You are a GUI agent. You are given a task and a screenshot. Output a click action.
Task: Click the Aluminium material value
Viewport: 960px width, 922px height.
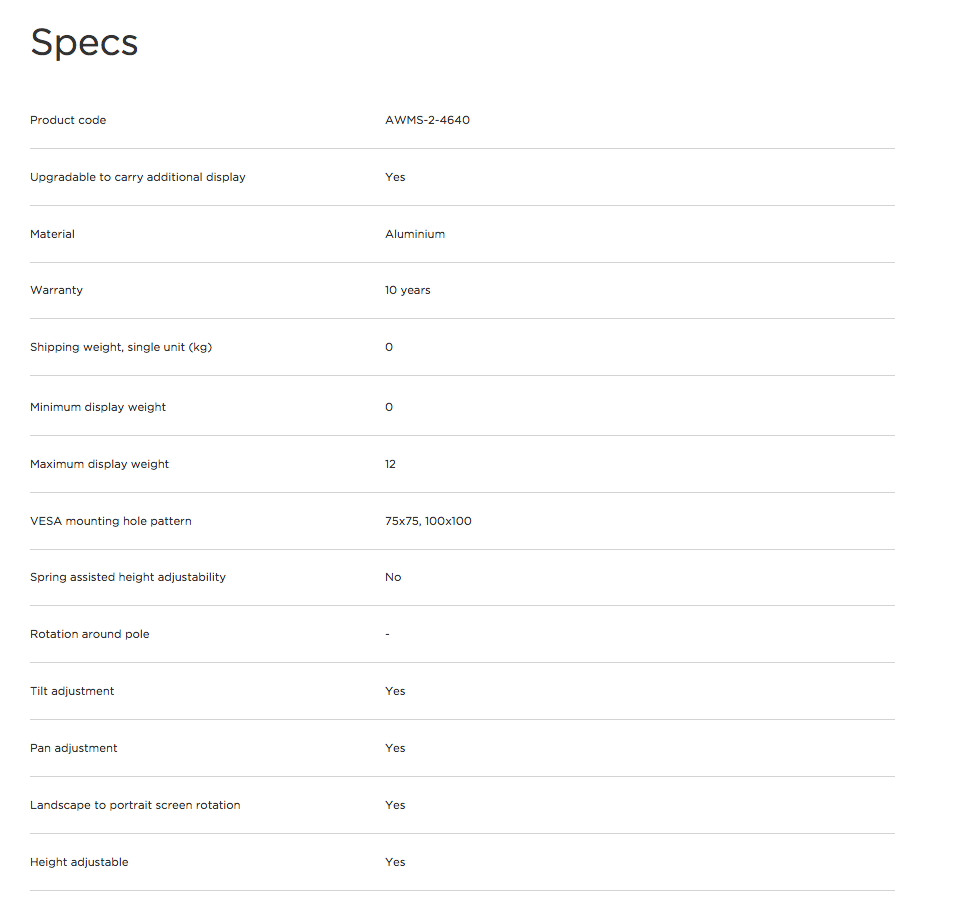pos(415,234)
